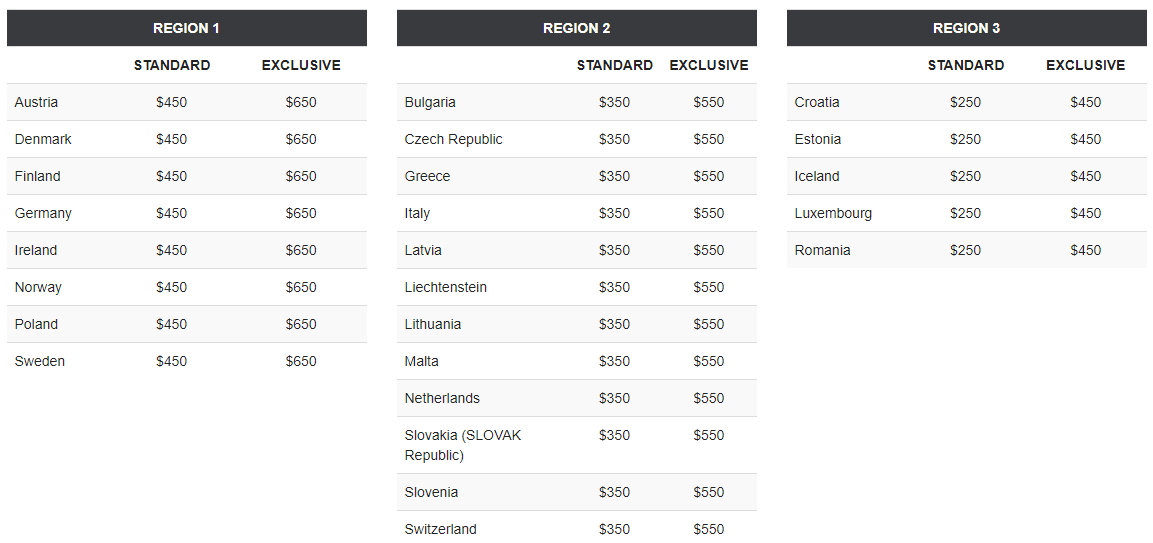Click Germany's $450 standard price
1153x543 pixels.
(171, 213)
